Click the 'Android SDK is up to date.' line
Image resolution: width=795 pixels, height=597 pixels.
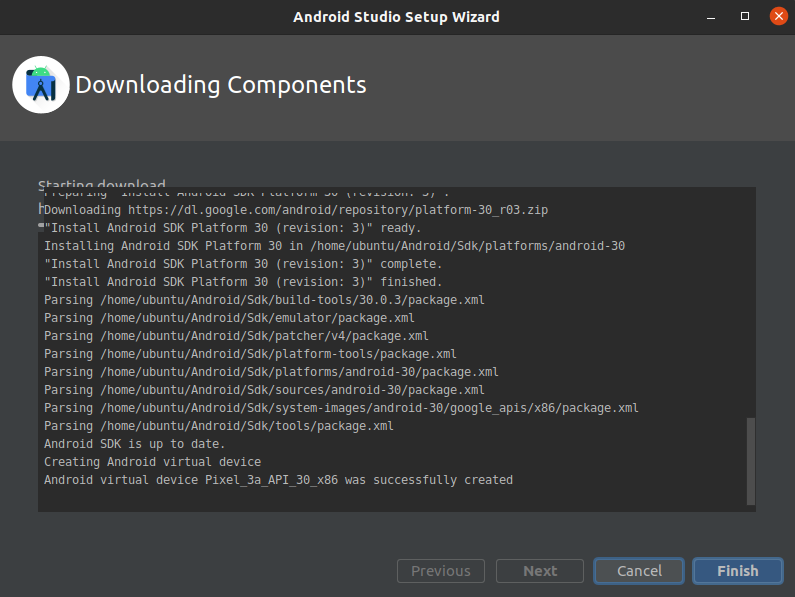pyautogui.click(x=134, y=444)
